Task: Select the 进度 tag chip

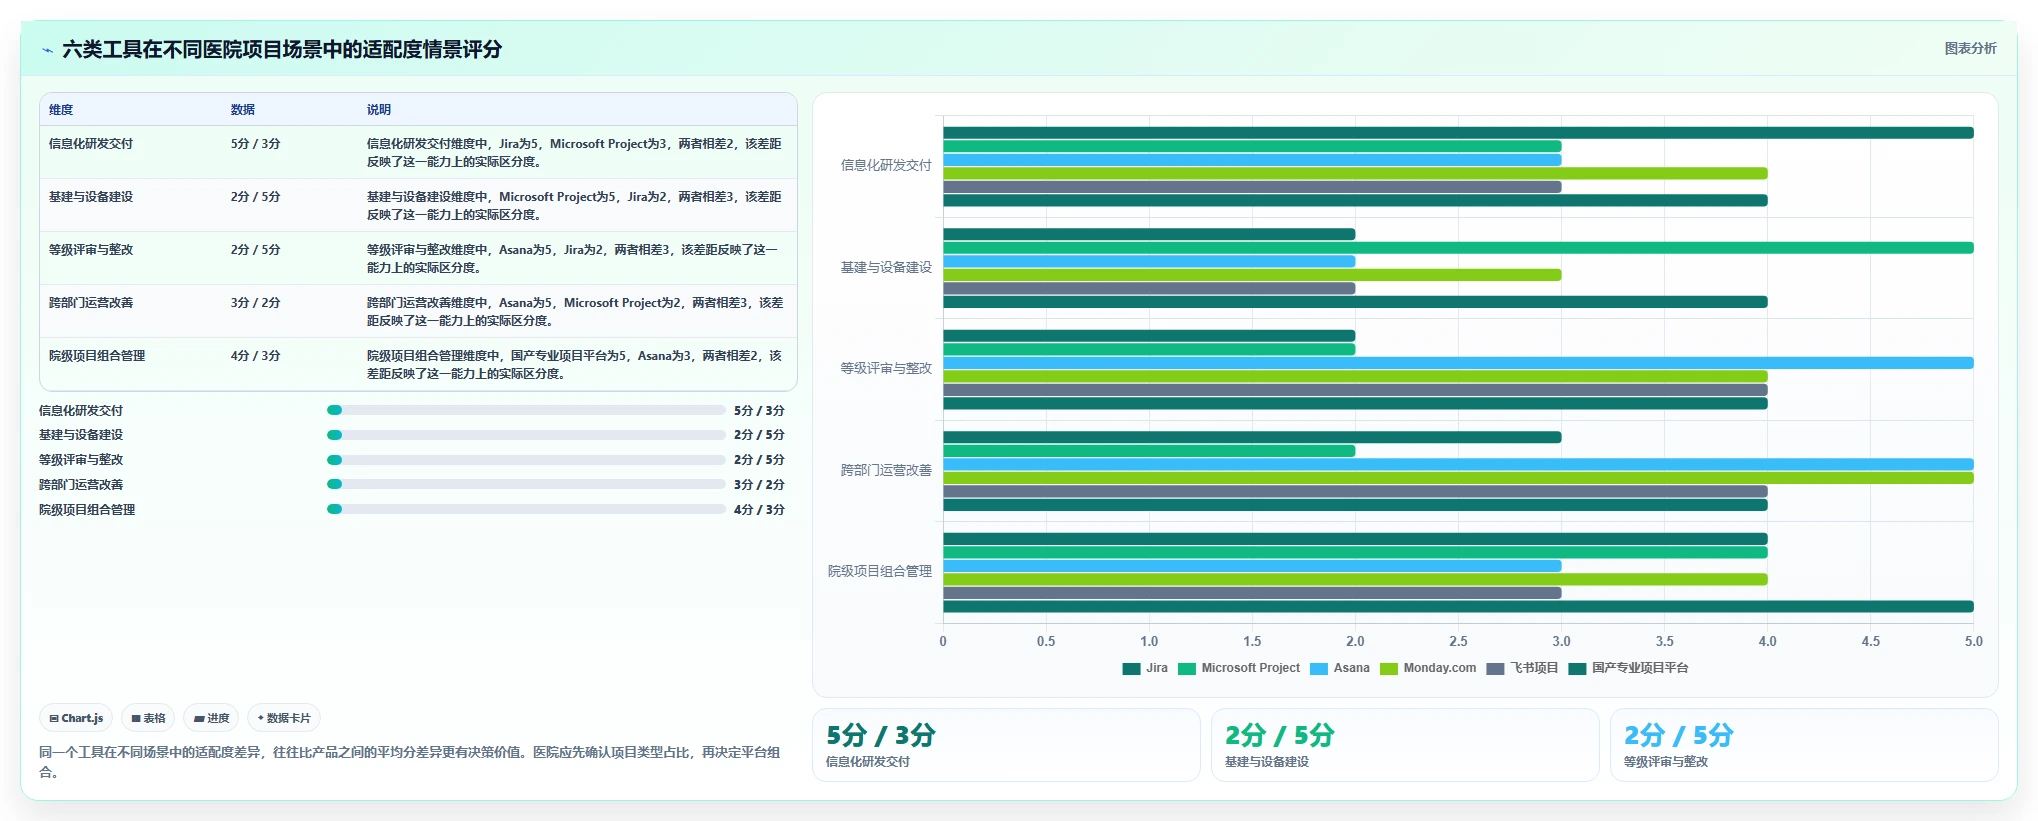Action: 211,718
